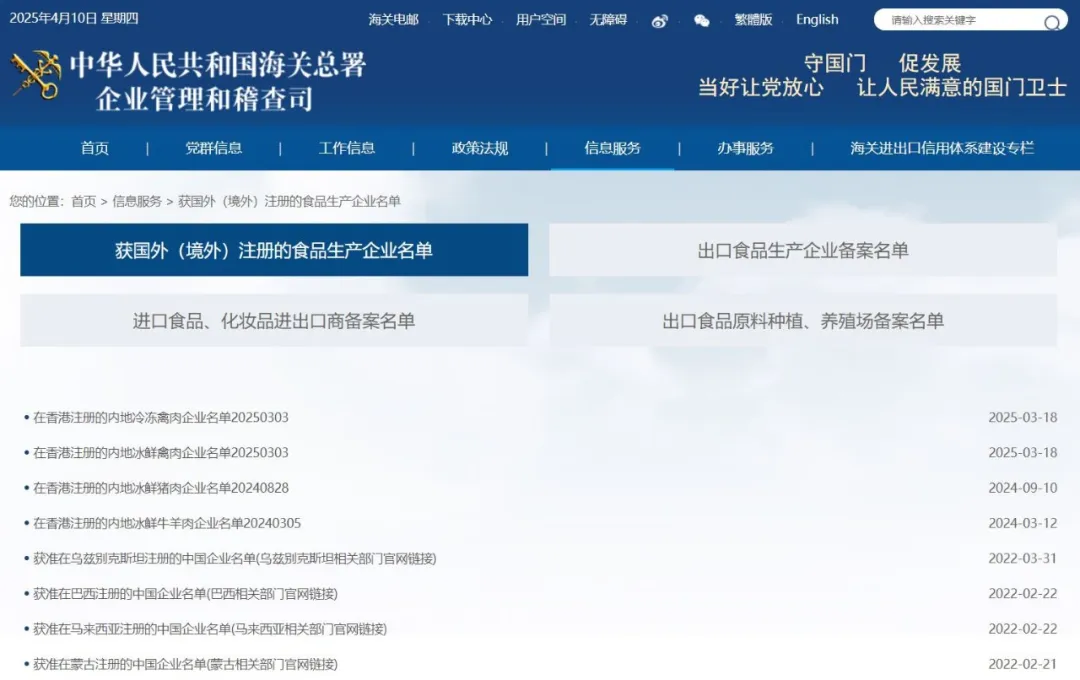Switch to 进口食品、化妆品进出口商备案名单 tab
Screen dimensions: 1080x680
(274, 321)
